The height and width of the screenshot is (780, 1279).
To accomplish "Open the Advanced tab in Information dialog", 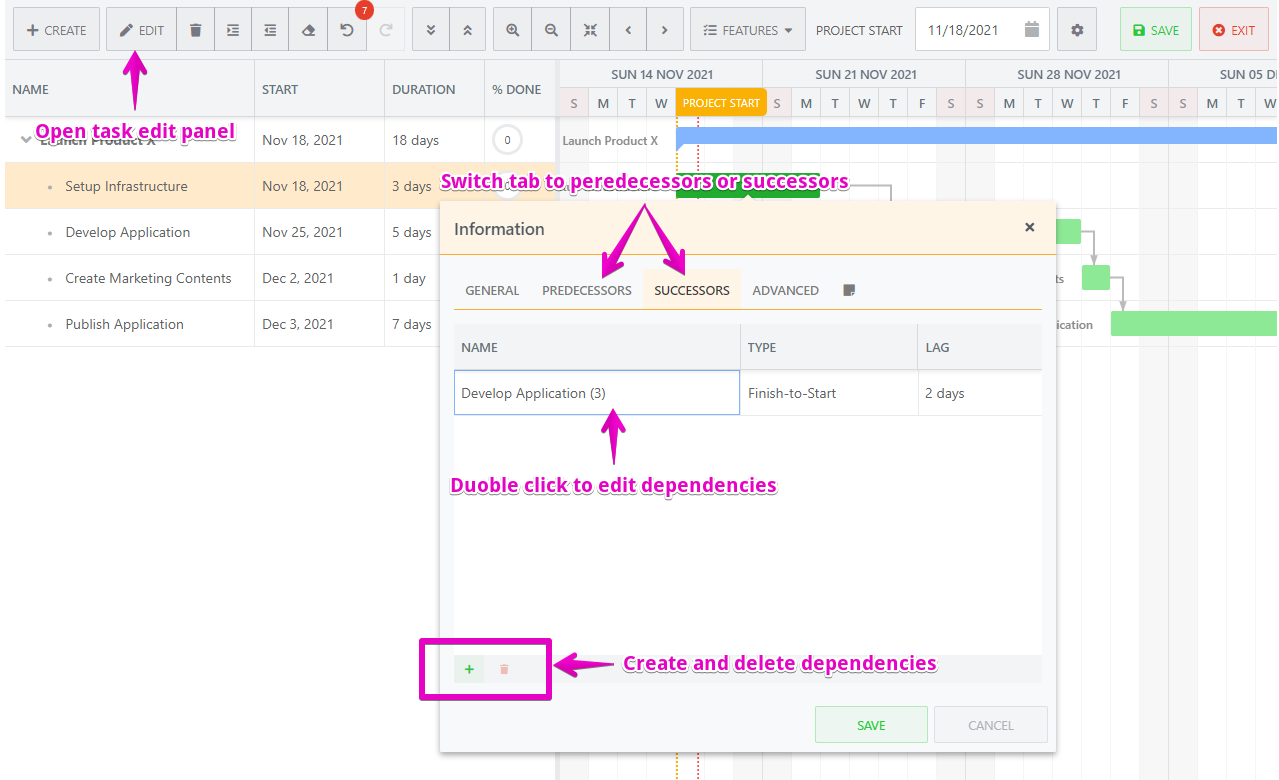I will pyautogui.click(x=785, y=290).
